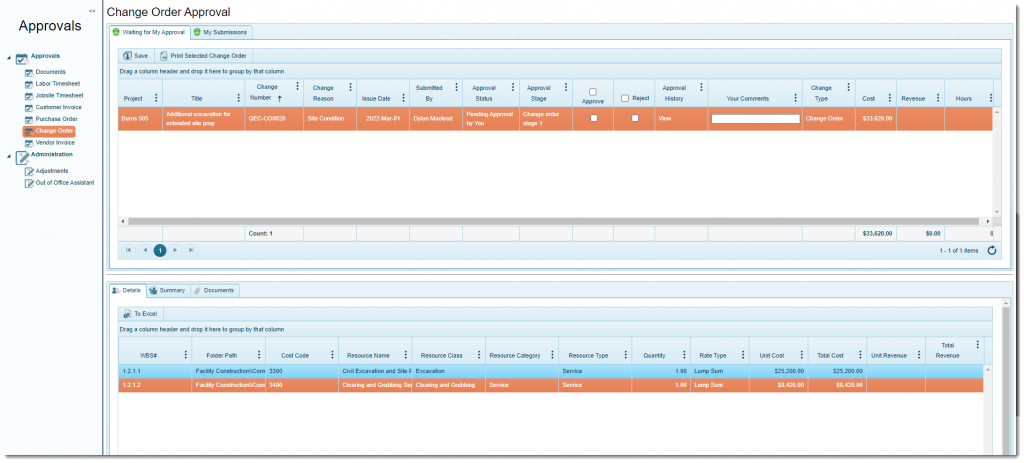Screen dimensions: 1024x463
Task: Collapse the left sidebar with the double-arrow icon
Action: tap(92, 11)
